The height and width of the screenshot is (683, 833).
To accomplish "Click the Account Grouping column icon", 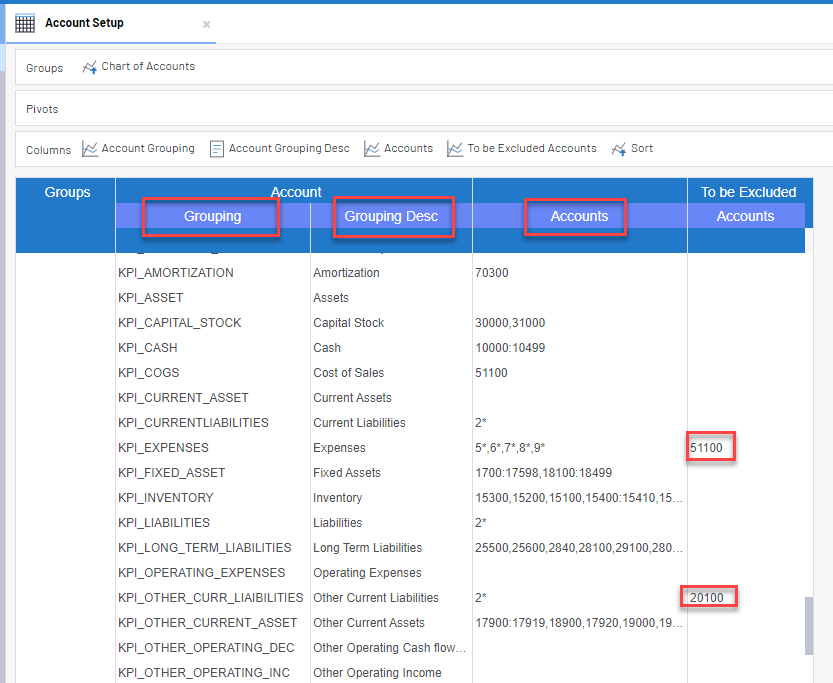I will (x=90, y=149).
